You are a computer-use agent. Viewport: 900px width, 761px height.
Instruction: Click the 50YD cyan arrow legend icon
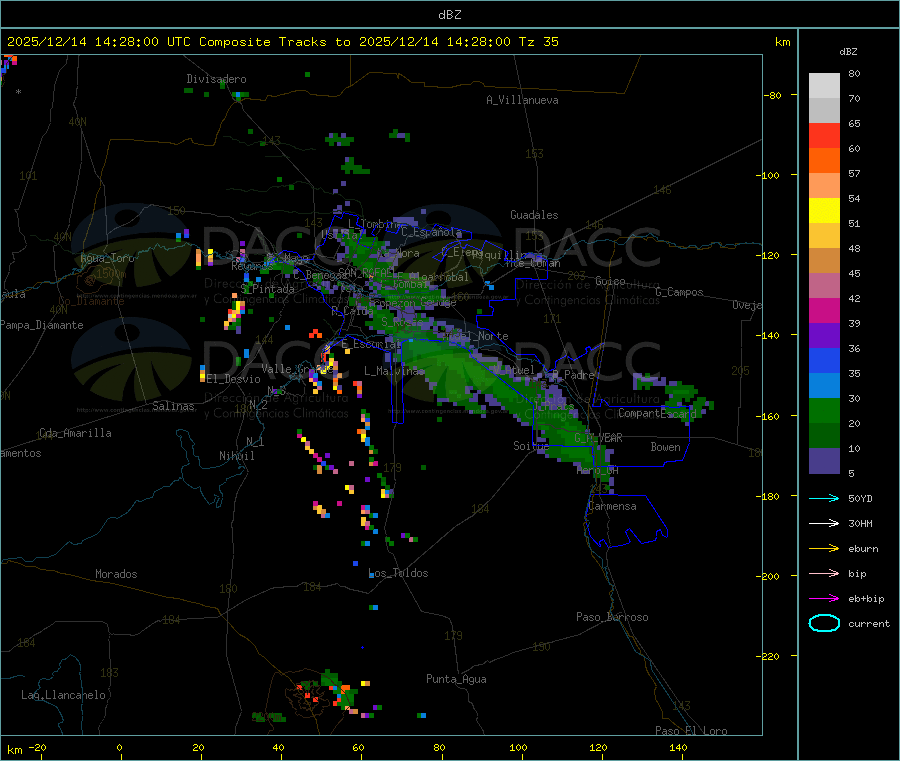824,498
